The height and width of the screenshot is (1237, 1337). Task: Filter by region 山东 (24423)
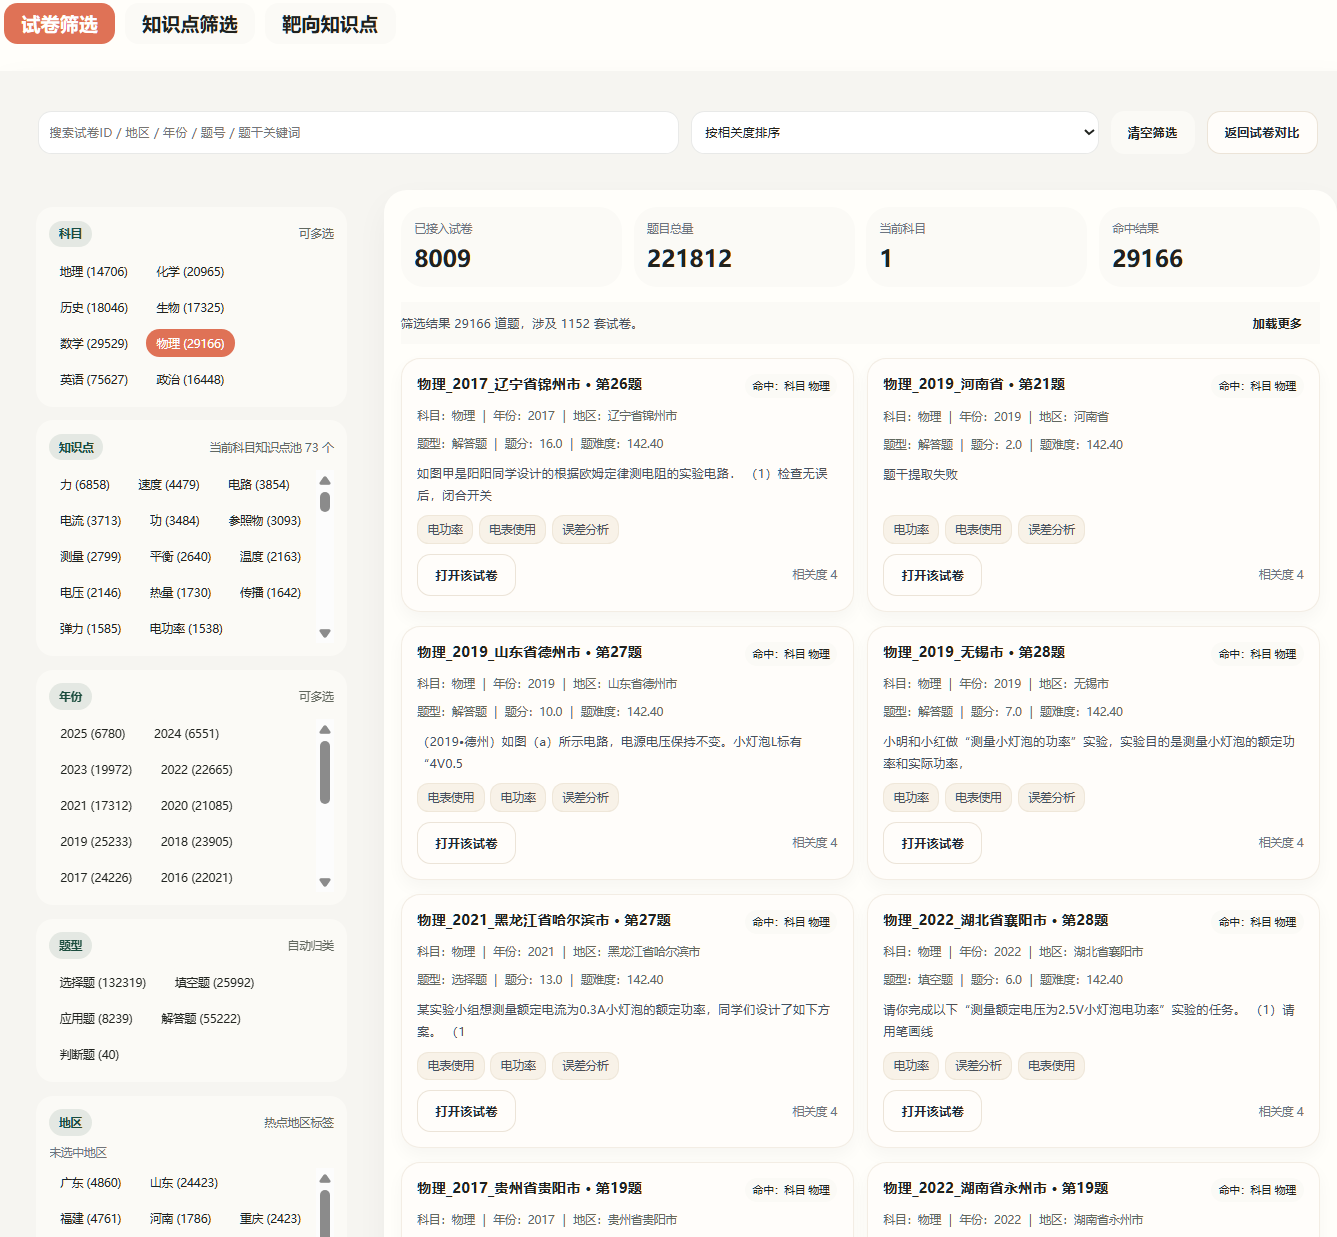coord(184,1183)
